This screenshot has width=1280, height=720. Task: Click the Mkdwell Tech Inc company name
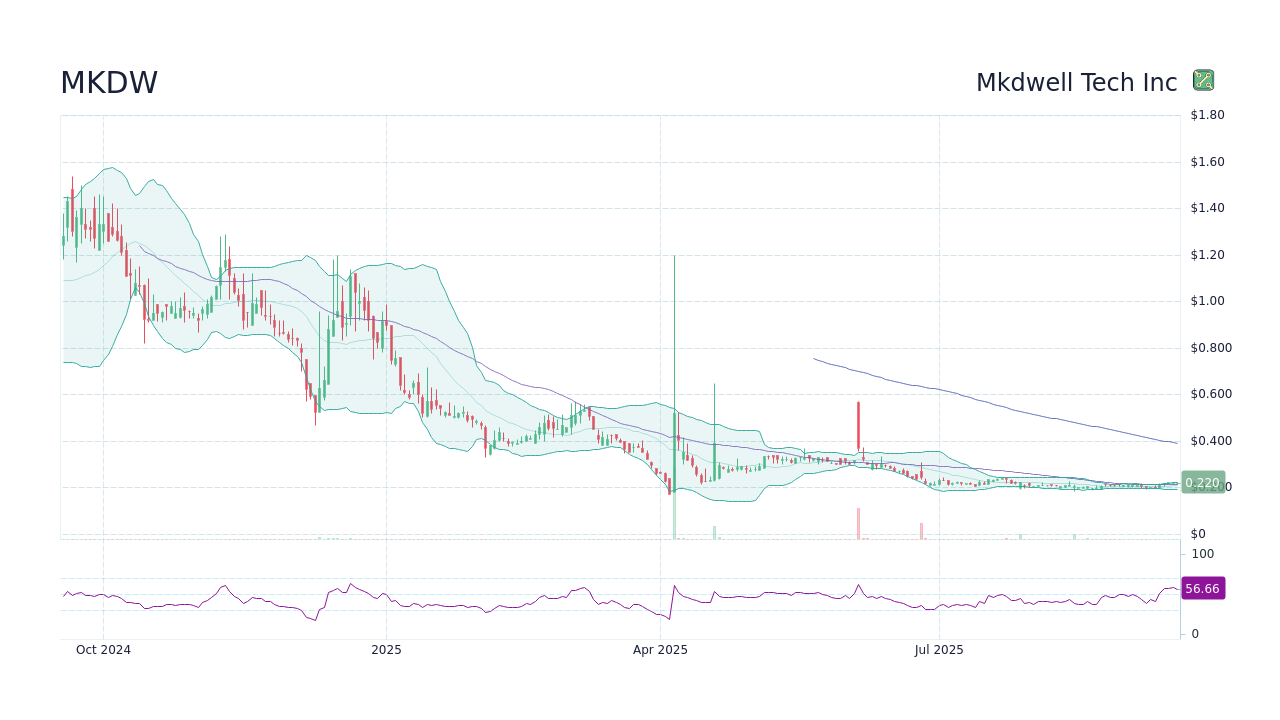[1077, 82]
